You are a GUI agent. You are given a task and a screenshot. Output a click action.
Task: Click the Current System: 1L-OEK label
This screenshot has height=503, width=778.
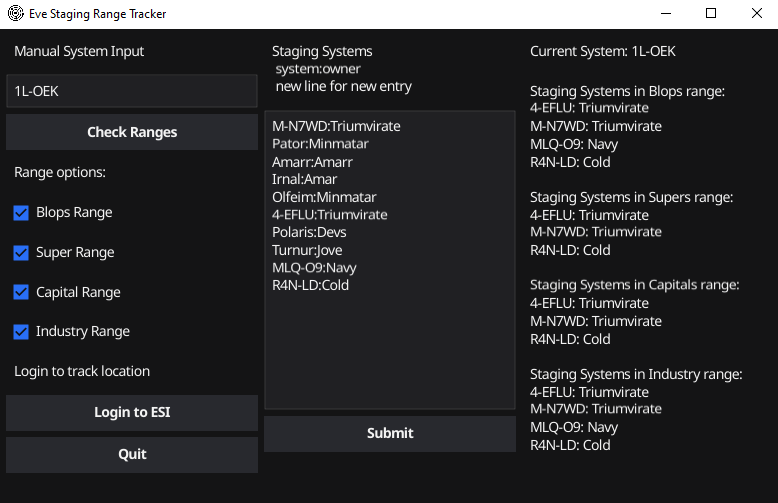(x=602, y=51)
